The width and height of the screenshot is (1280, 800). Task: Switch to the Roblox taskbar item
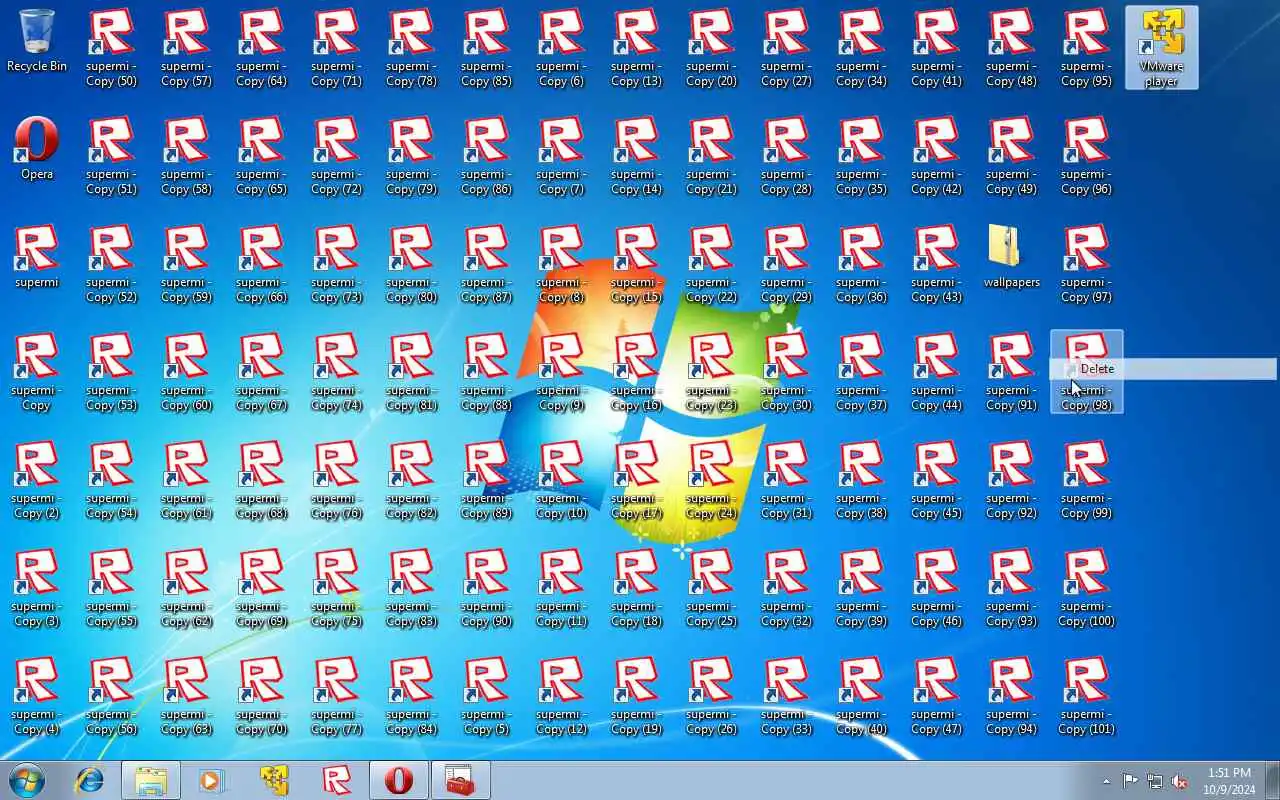tap(337, 780)
